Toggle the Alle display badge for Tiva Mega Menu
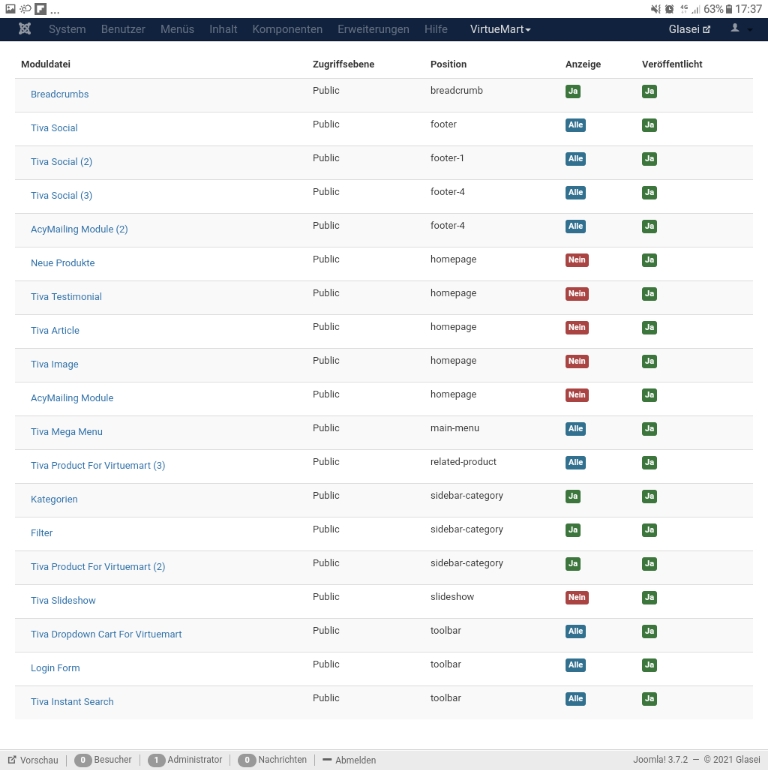The height and width of the screenshot is (770, 768). tap(575, 429)
